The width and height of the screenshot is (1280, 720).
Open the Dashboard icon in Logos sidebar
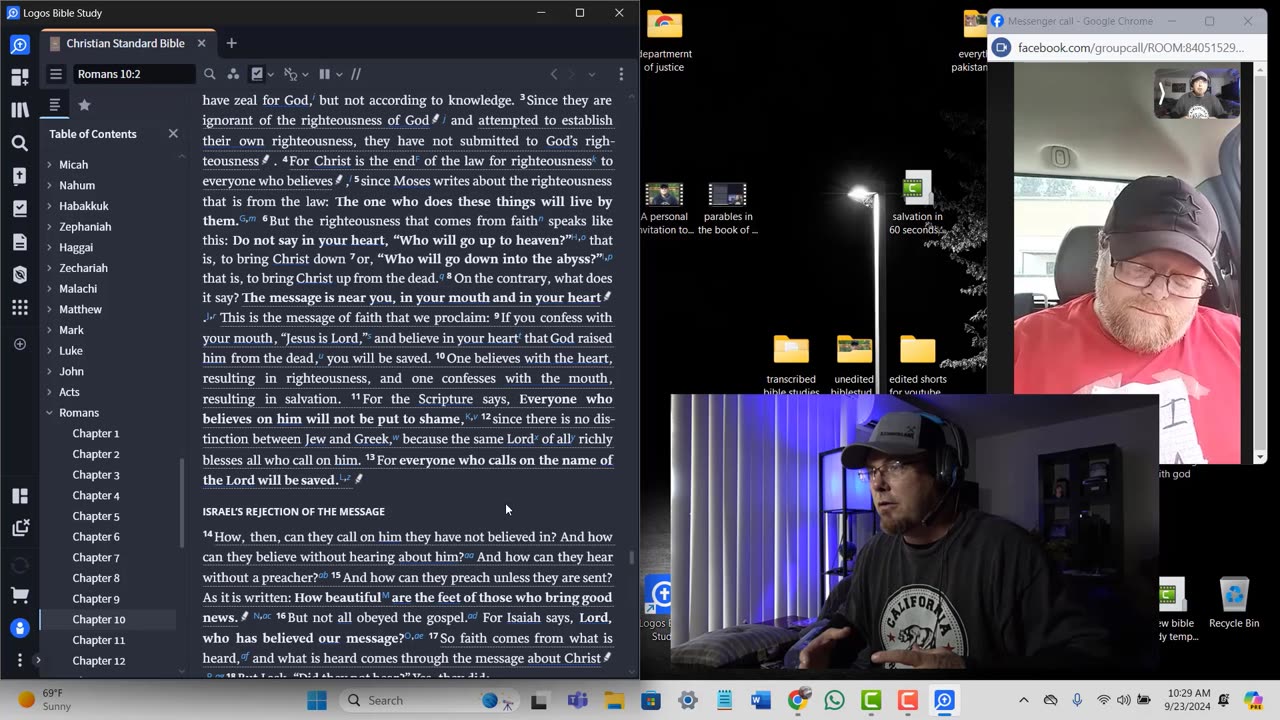click(x=19, y=77)
